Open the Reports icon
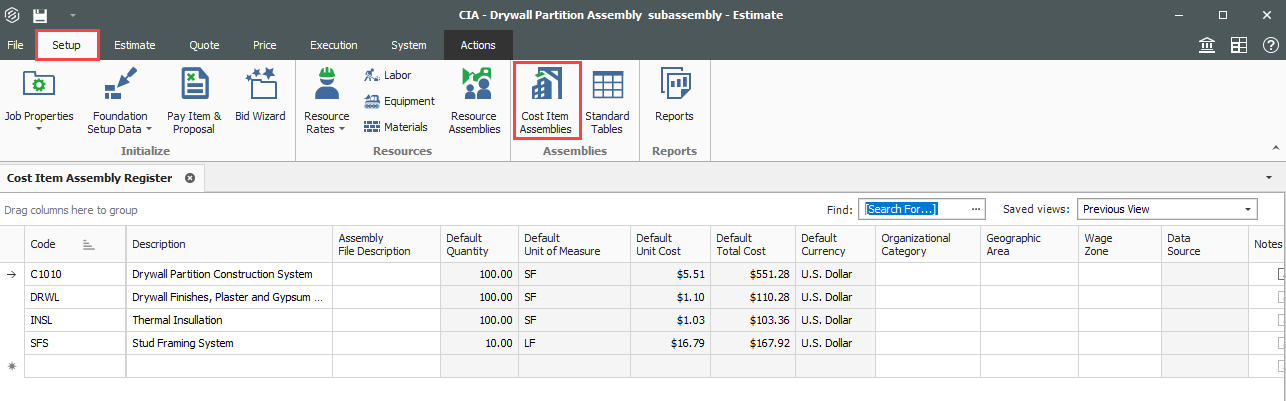Viewport: 1286px width, 401px height. 674,88
